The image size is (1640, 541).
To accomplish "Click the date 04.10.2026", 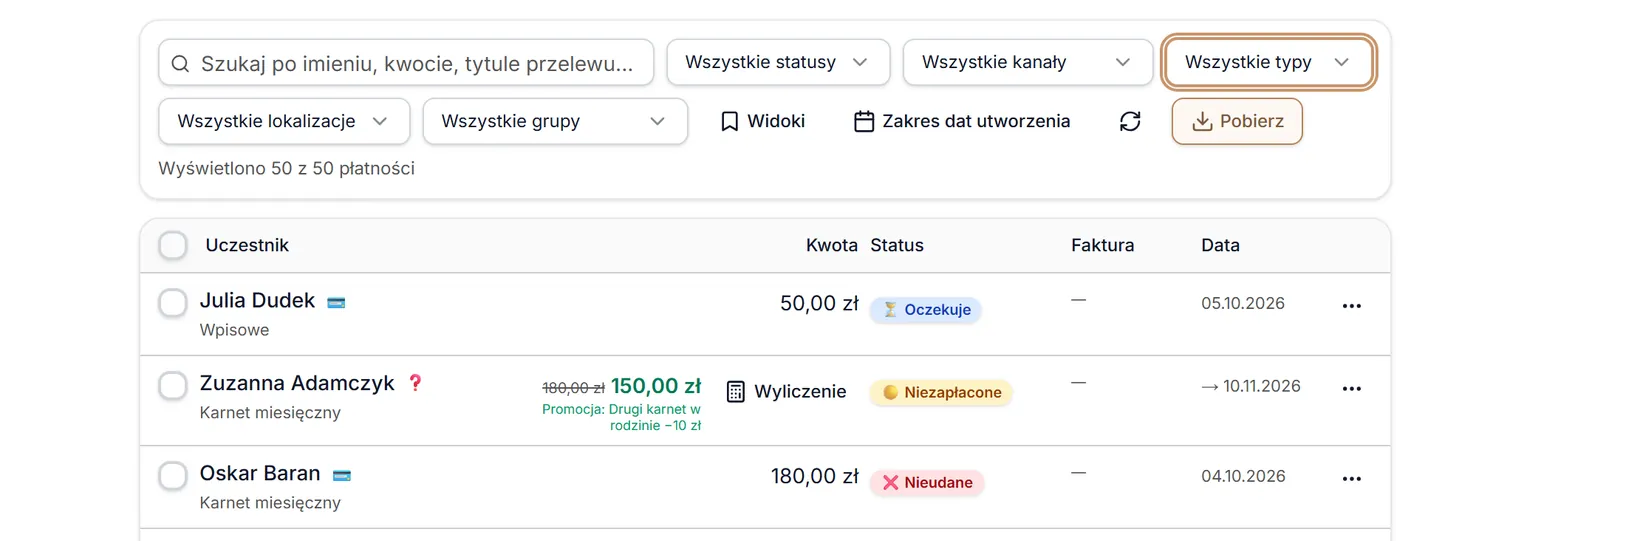I will pos(1243,476).
